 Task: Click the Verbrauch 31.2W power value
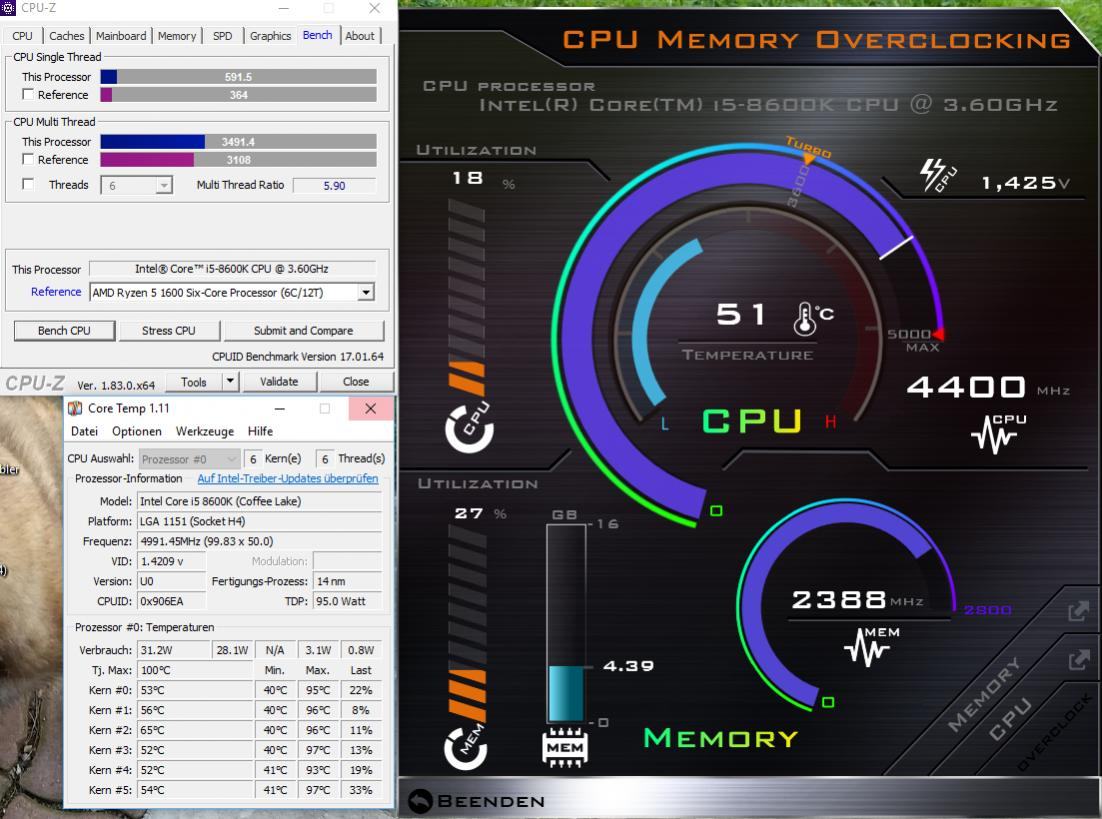pyautogui.click(x=173, y=650)
